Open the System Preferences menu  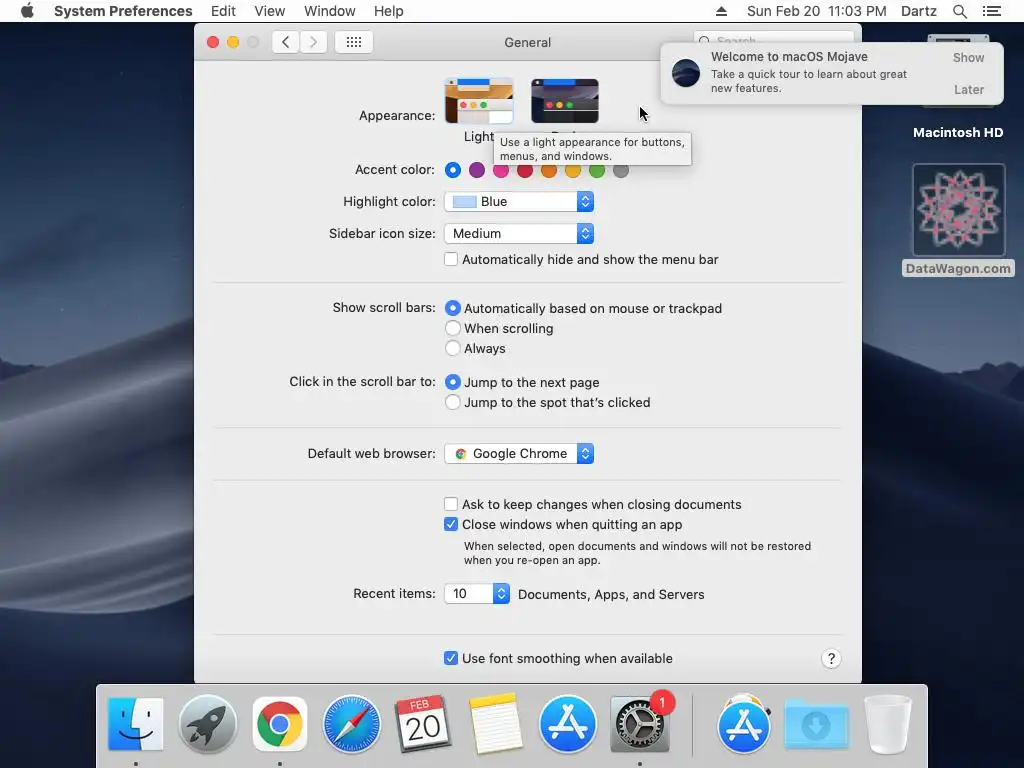tap(123, 11)
